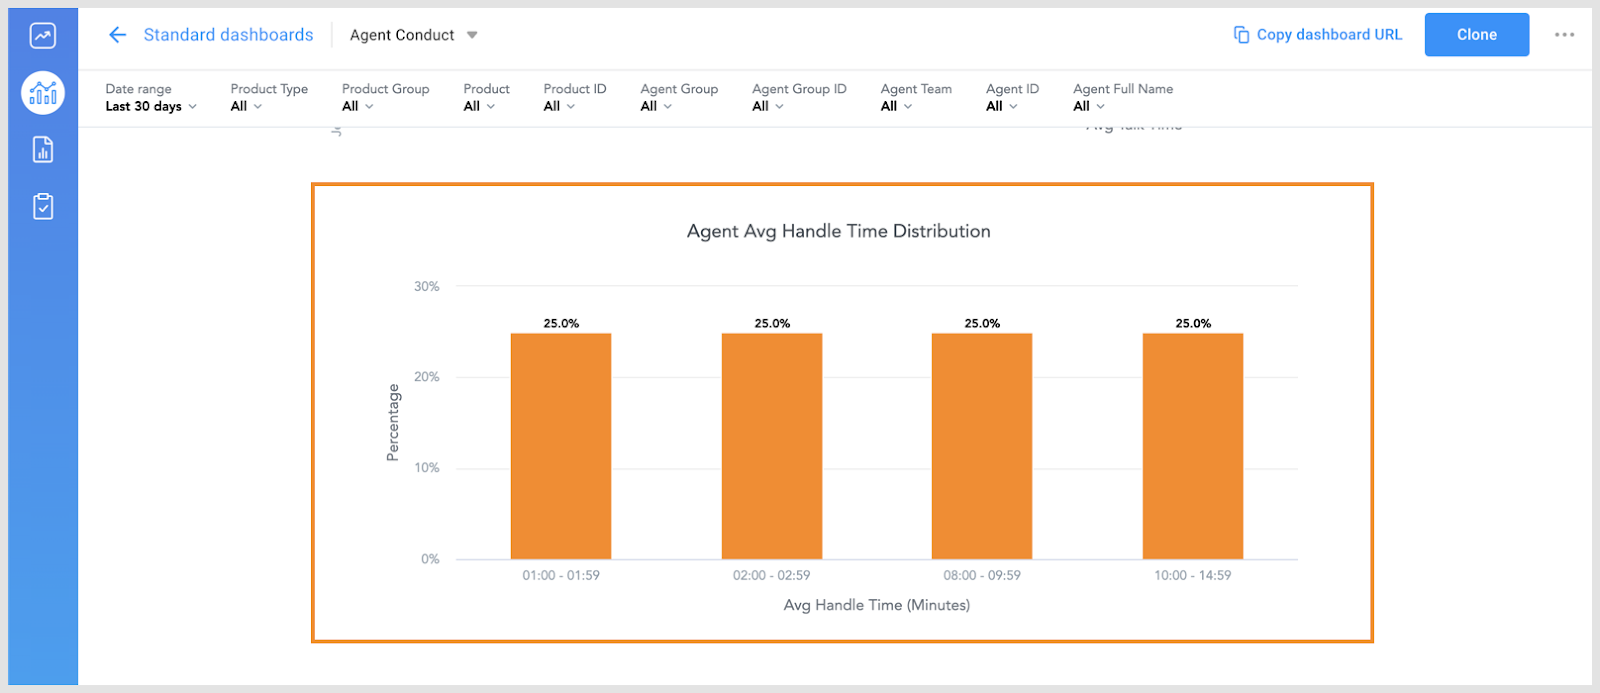Click the Clone button
Image resolution: width=1600 pixels, height=693 pixels.
click(x=1476, y=34)
